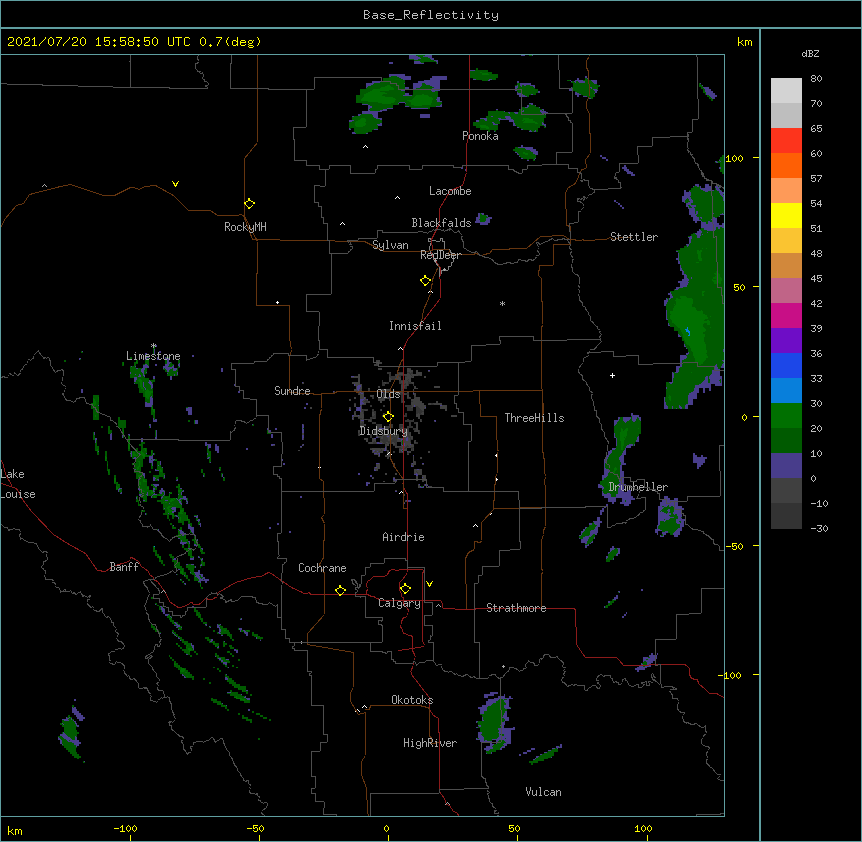Click the Didsbury label
The width and height of the screenshot is (862, 842).
pos(383,431)
